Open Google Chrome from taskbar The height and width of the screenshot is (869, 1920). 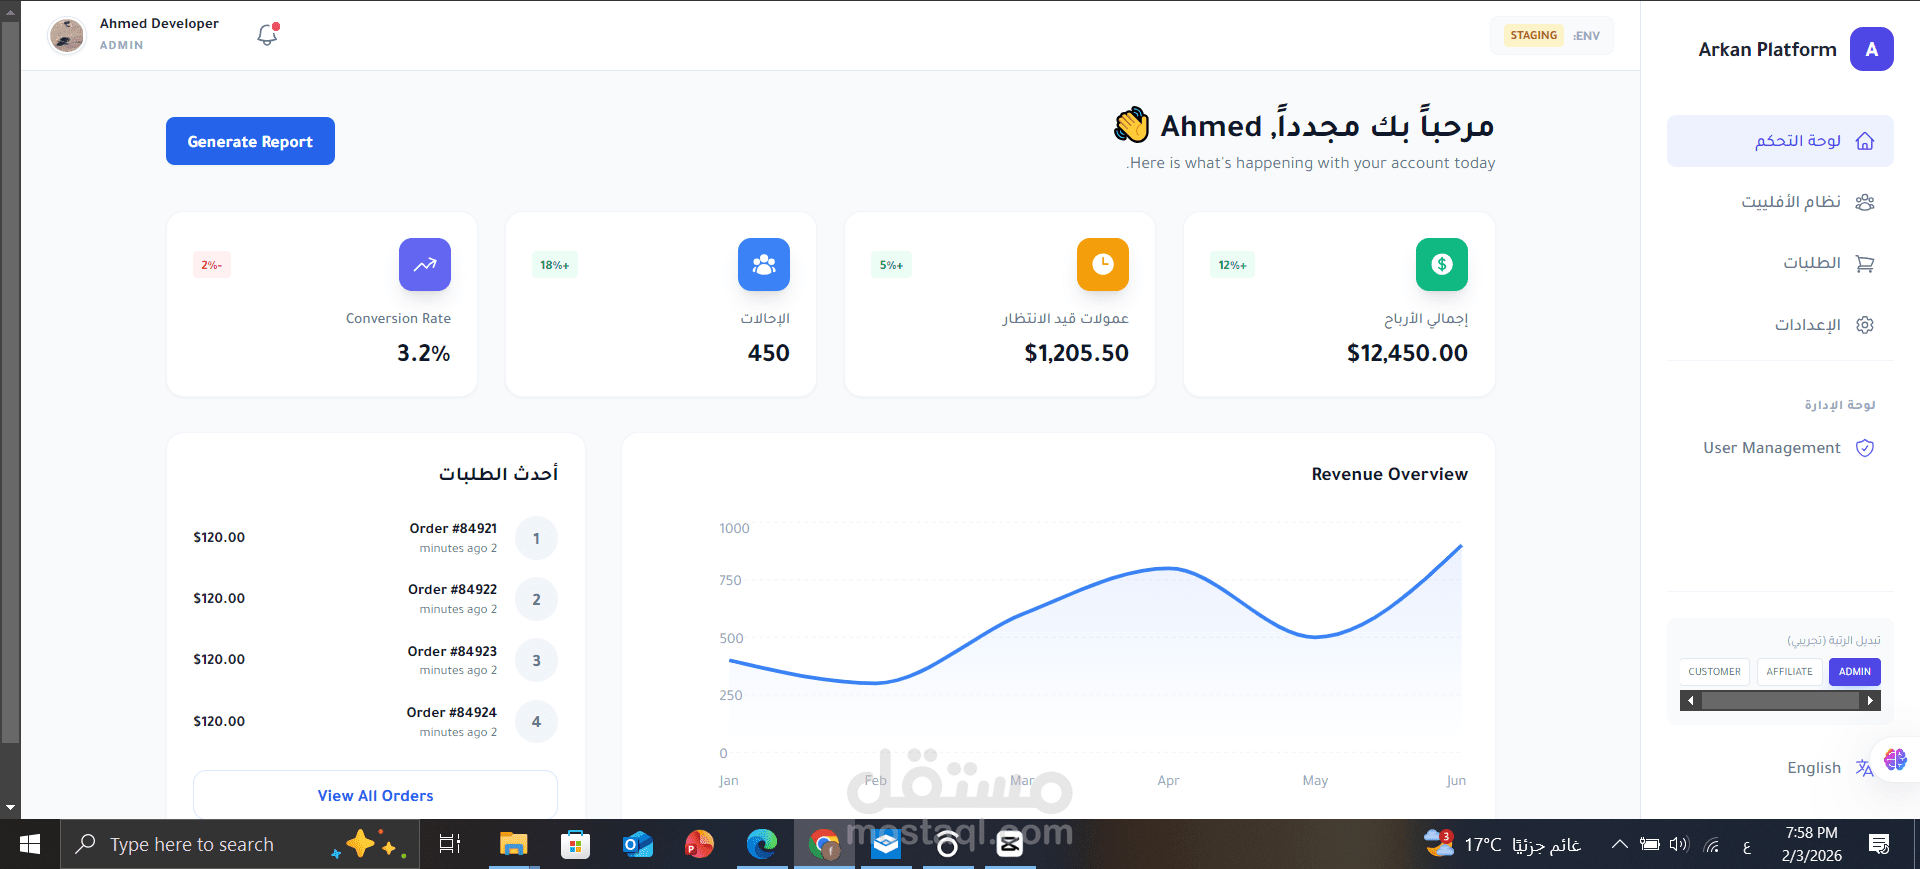[824, 845]
